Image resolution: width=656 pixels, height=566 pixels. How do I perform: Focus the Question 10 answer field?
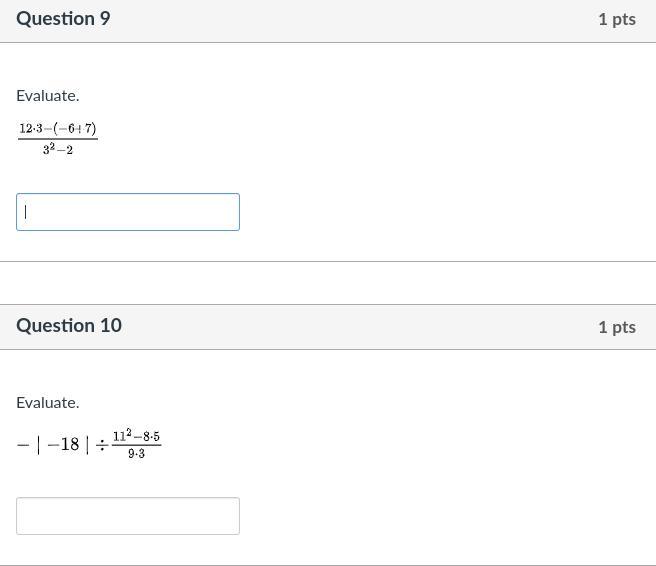127,516
